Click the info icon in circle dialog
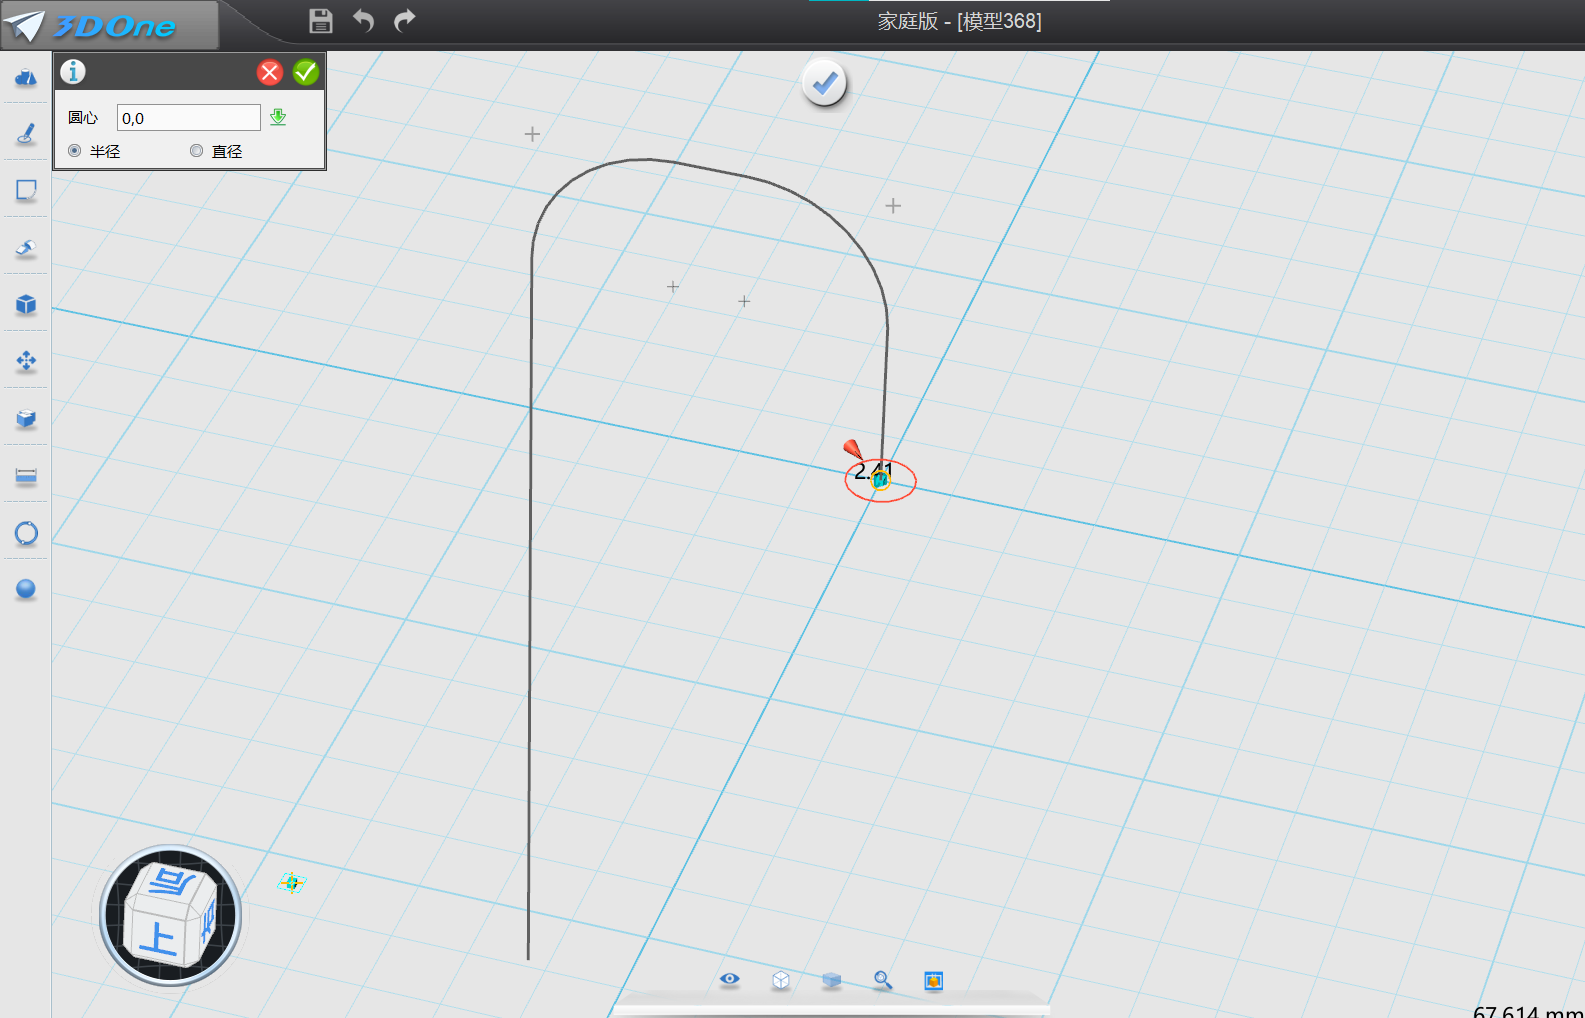 point(73,72)
